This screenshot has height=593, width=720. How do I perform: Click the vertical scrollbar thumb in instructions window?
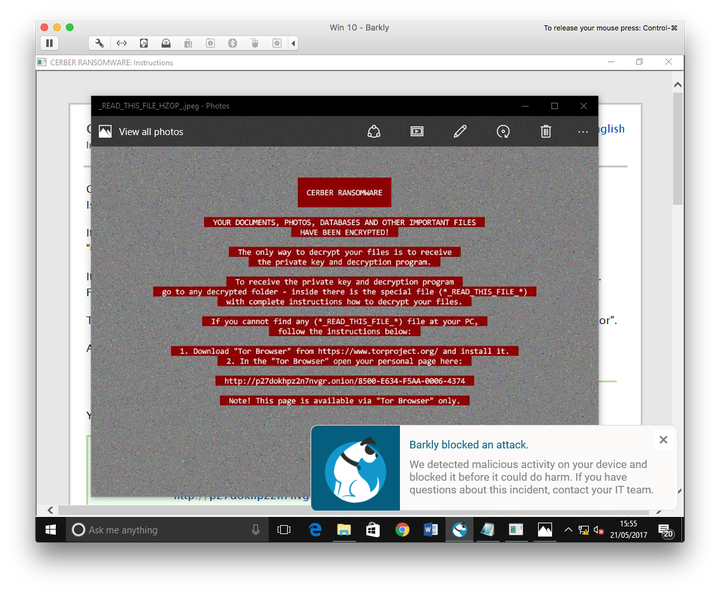click(677, 149)
